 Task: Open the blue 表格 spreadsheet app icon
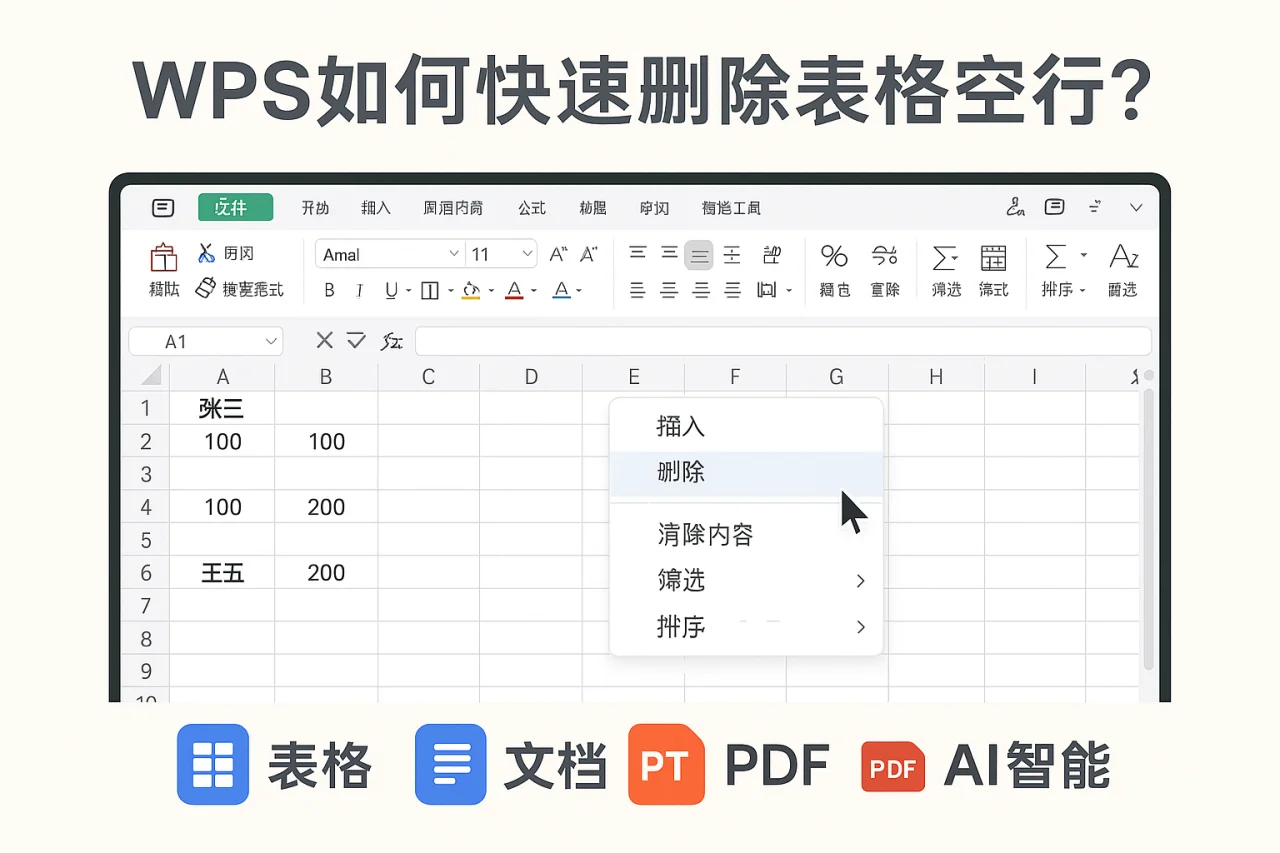tap(212, 765)
